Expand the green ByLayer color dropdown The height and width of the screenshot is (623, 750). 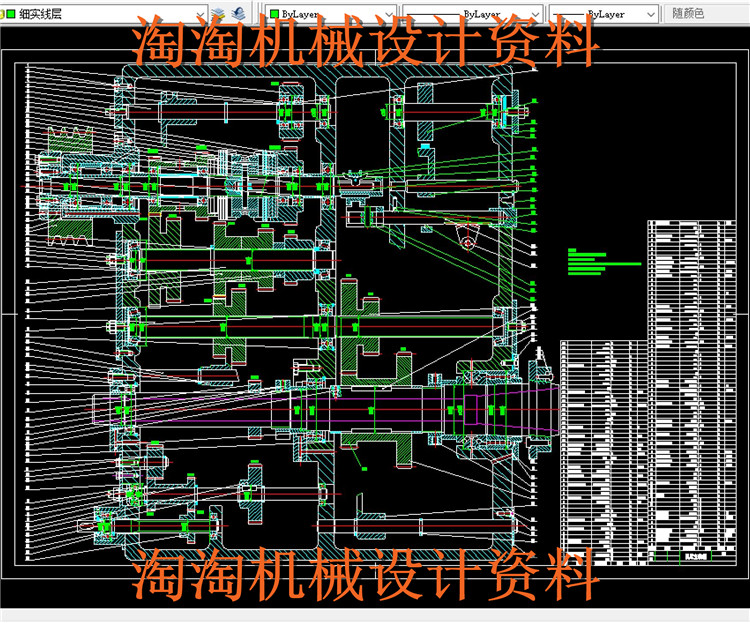(x=331, y=14)
